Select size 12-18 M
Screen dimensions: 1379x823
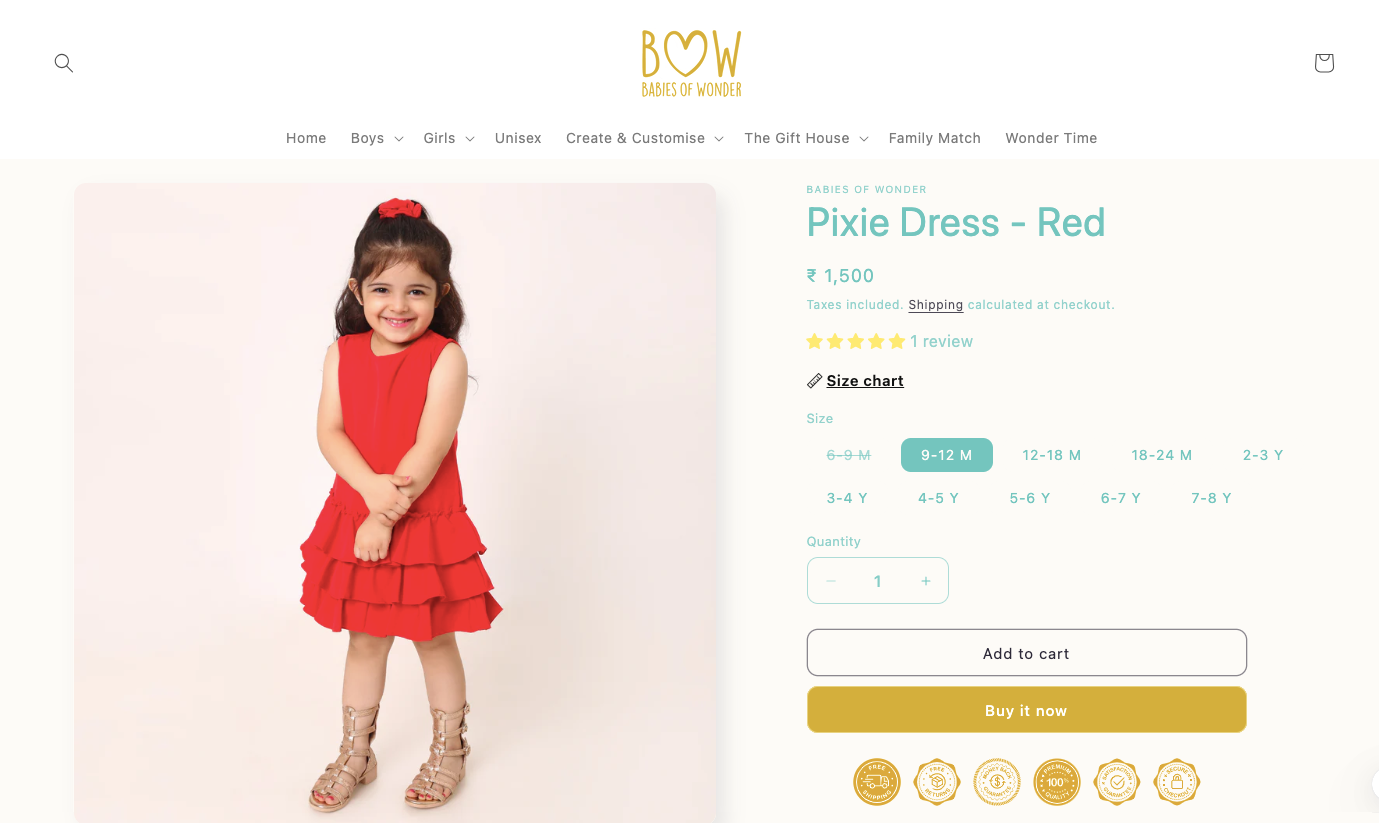1052,455
